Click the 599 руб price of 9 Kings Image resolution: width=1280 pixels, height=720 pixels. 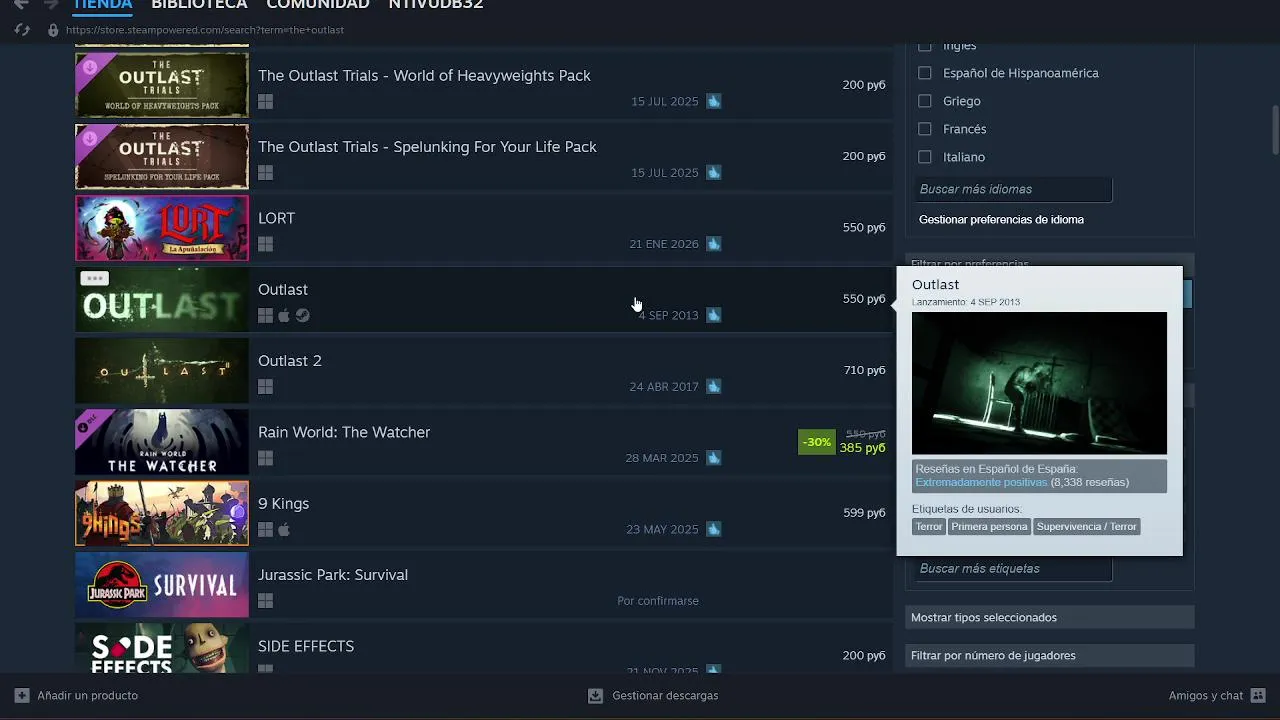864,513
